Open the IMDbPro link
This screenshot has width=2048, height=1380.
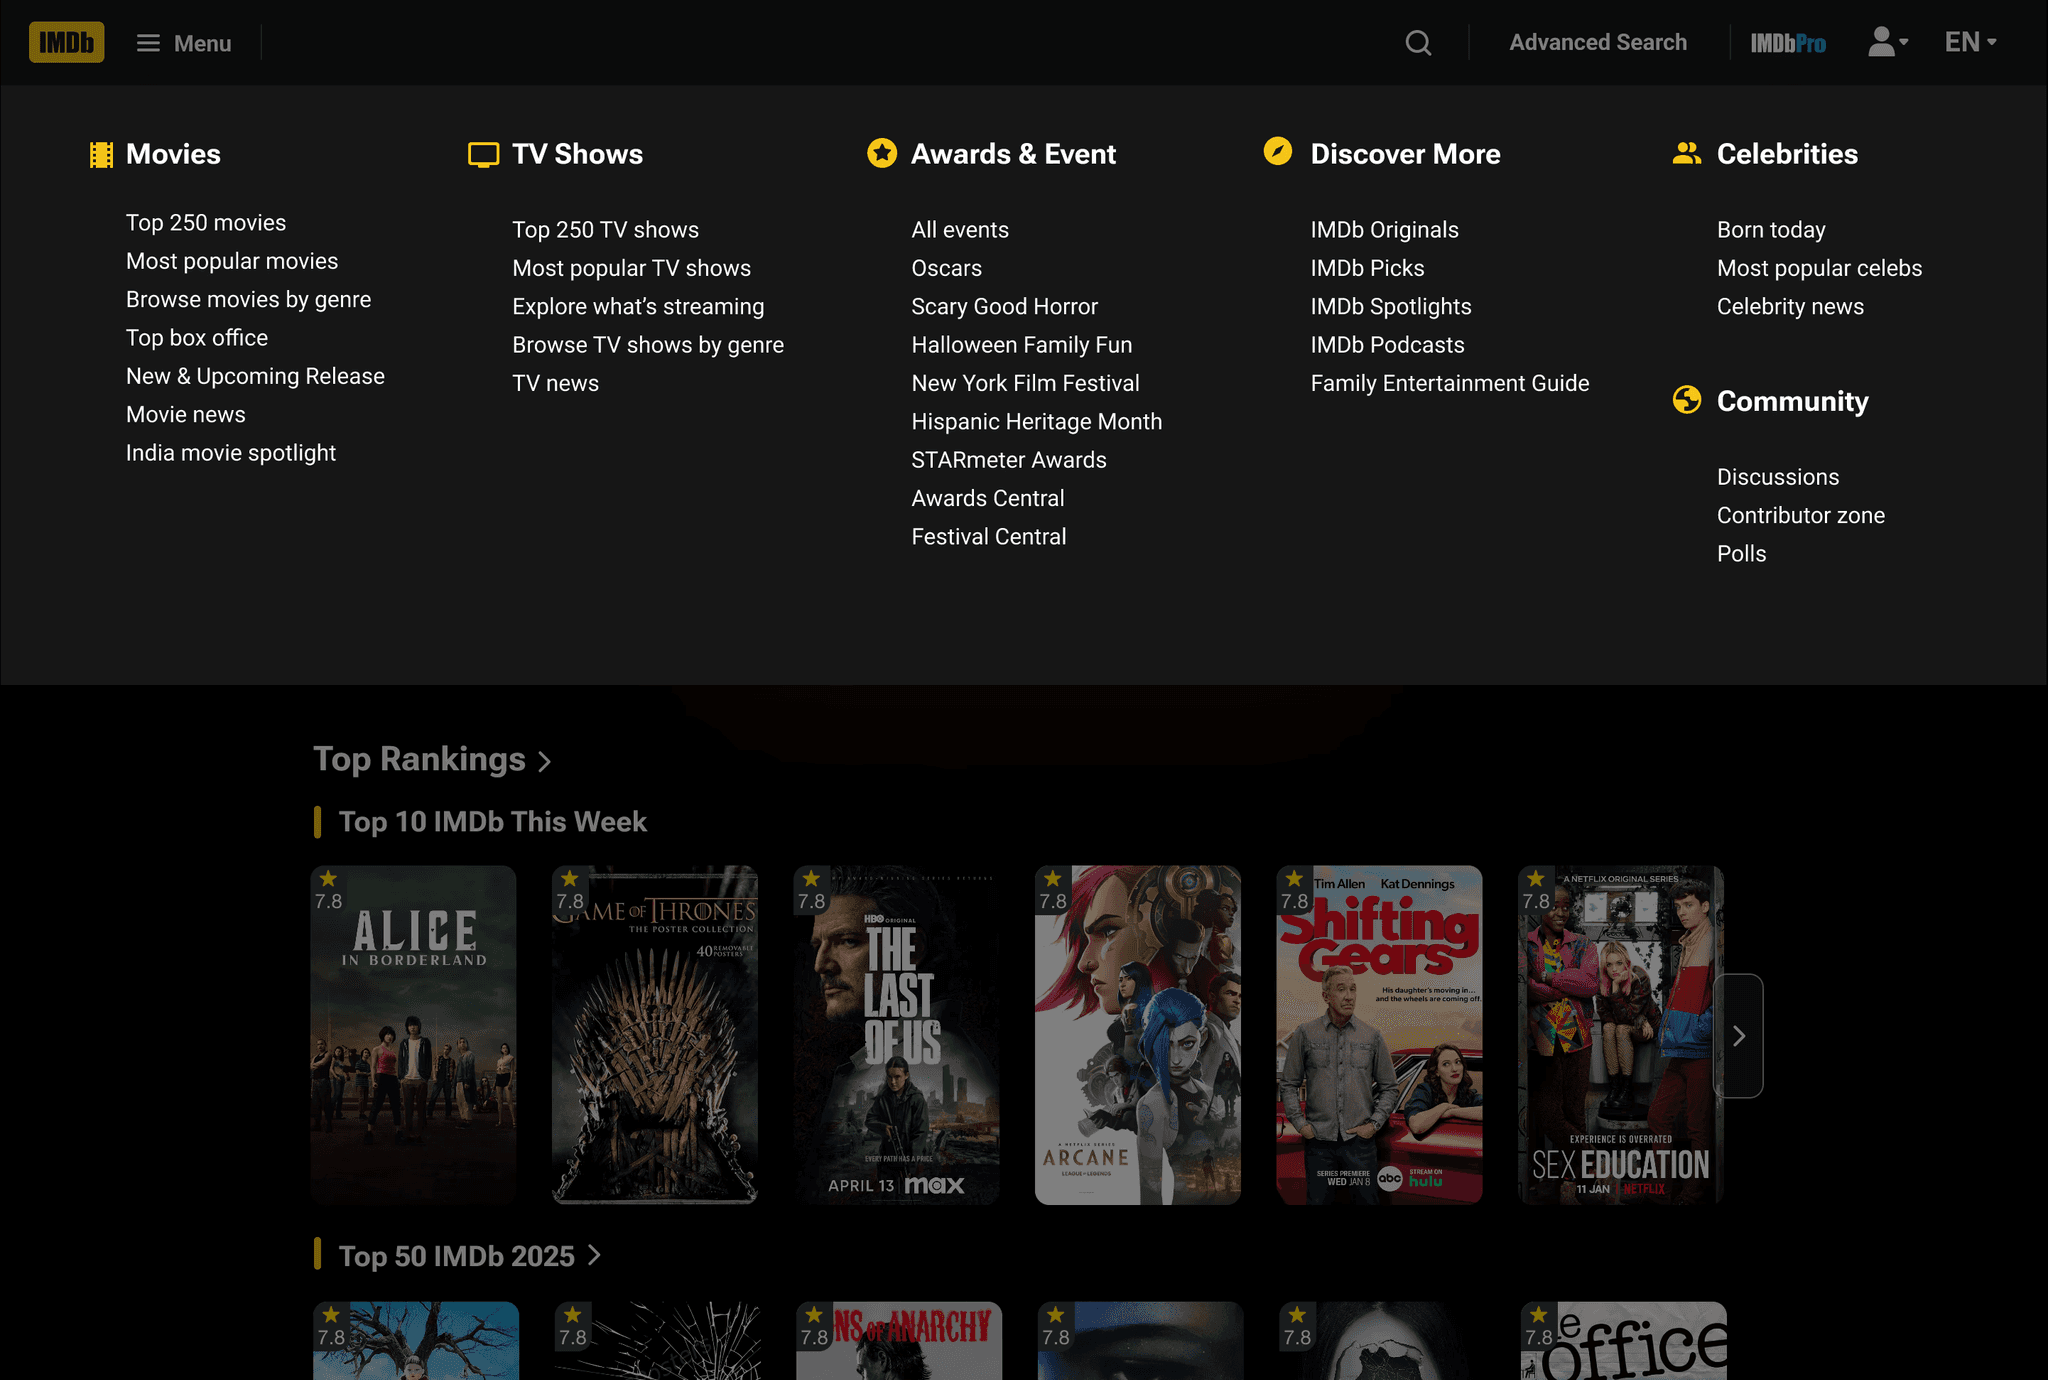coord(1788,43)
